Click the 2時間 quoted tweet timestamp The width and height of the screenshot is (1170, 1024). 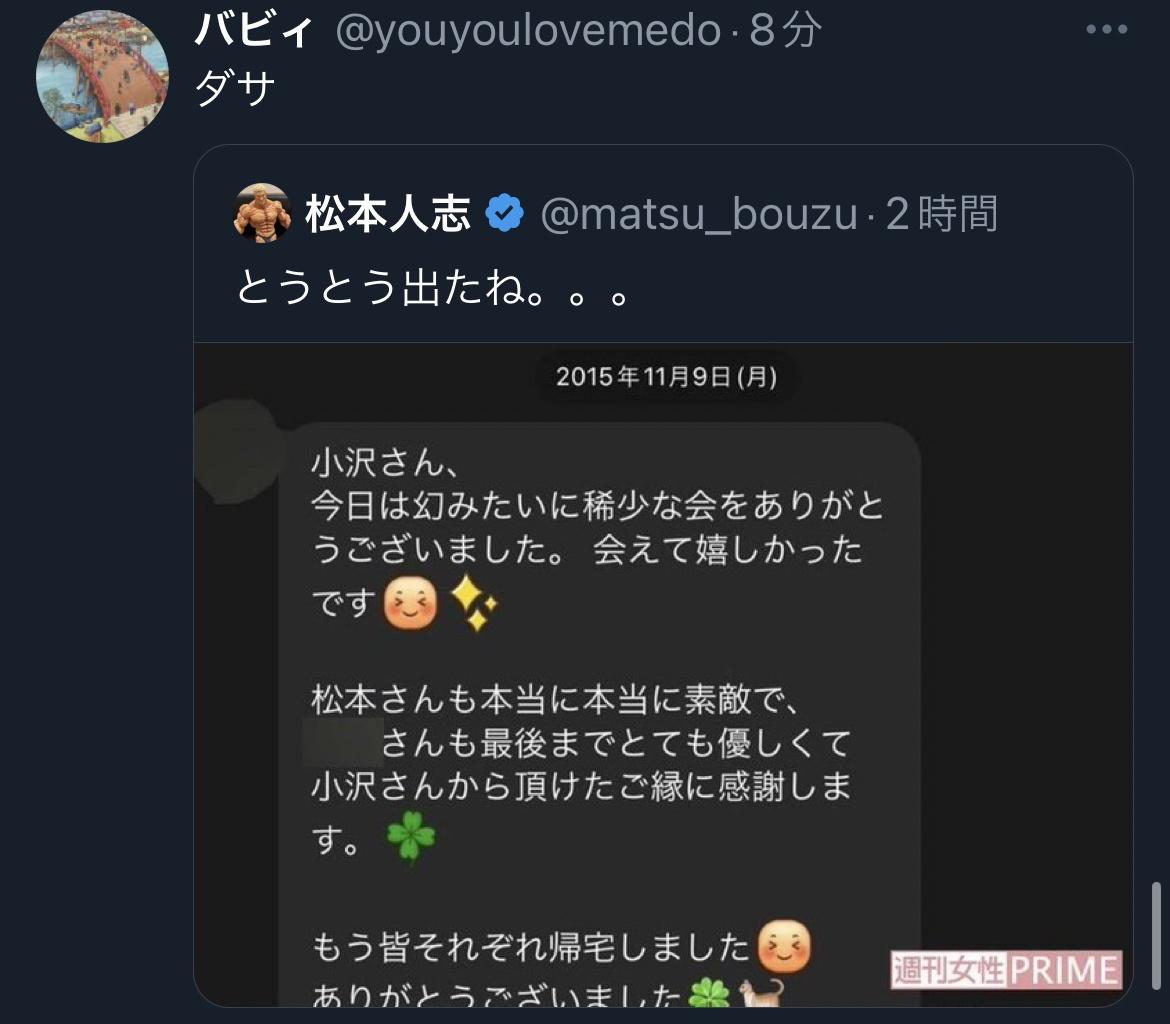pyautogui.click(x=942, y=213)
